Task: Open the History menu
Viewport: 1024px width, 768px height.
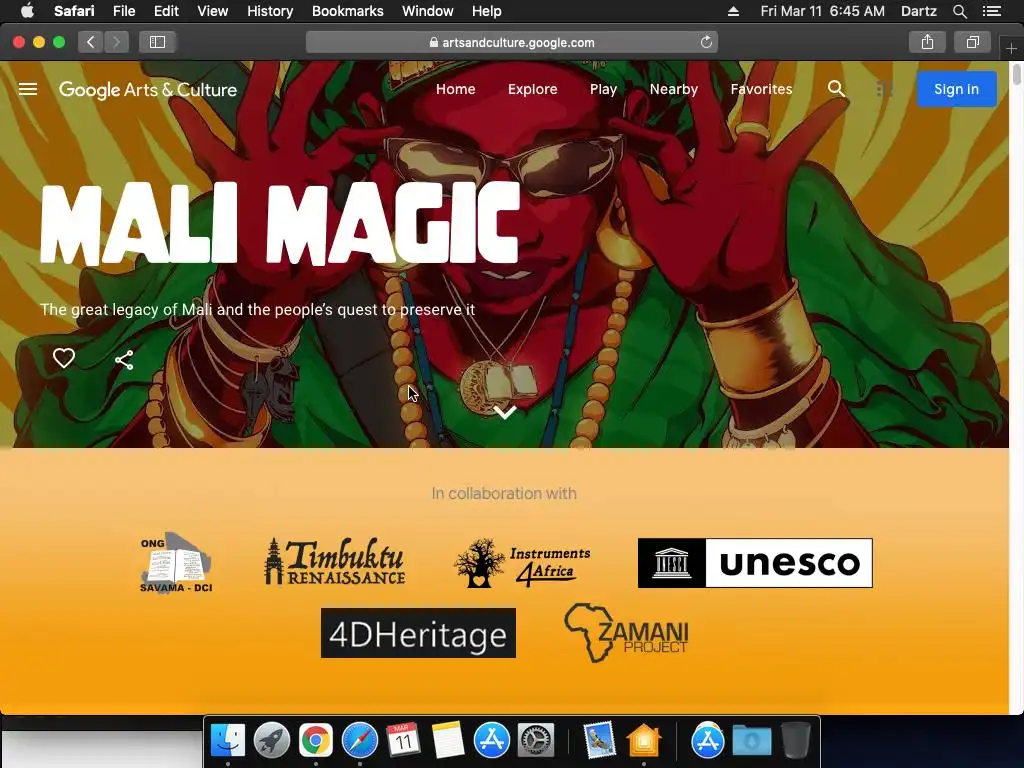Action: click(x=270, y=11)
